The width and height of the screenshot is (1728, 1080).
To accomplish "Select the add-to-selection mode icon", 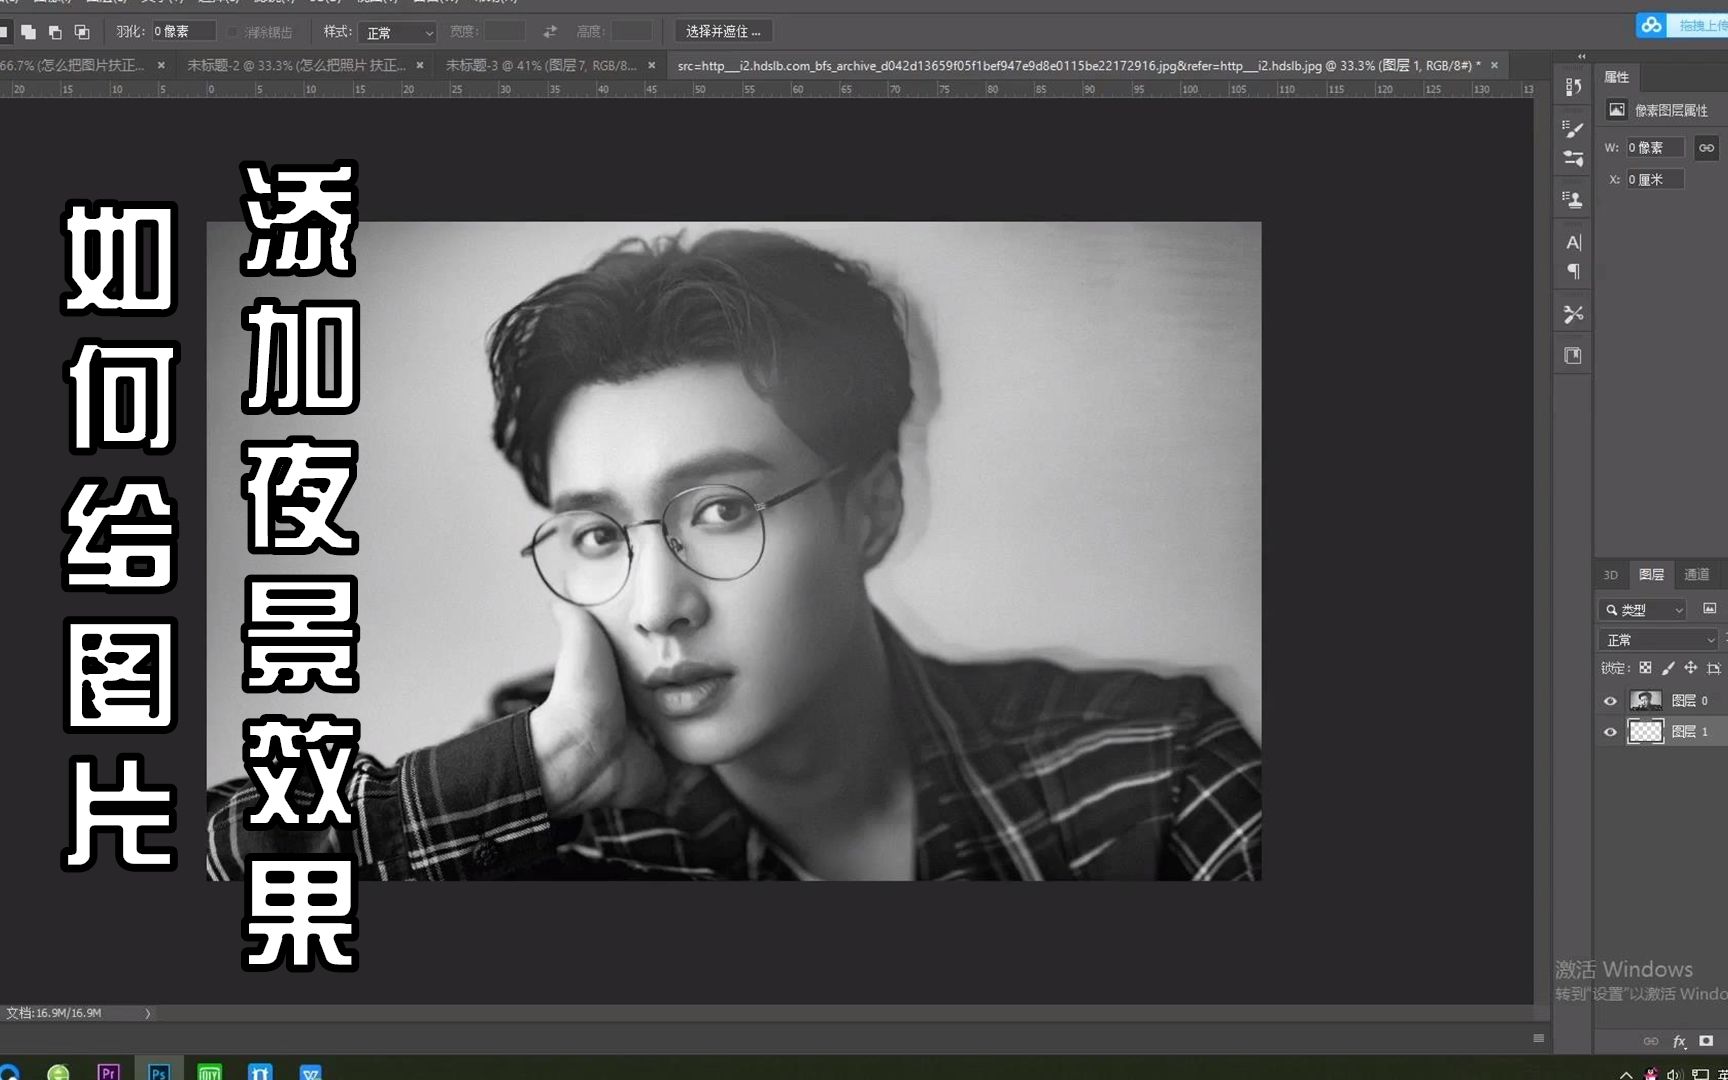I will tap(28, 32).
